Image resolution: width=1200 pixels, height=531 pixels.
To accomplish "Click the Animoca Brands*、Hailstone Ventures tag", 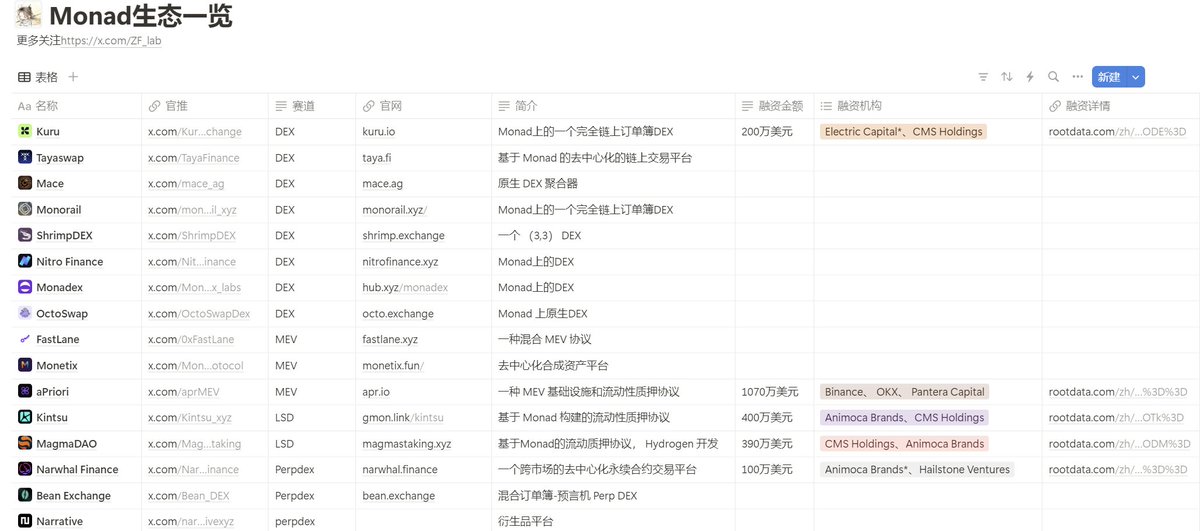I will coord(917,469).
